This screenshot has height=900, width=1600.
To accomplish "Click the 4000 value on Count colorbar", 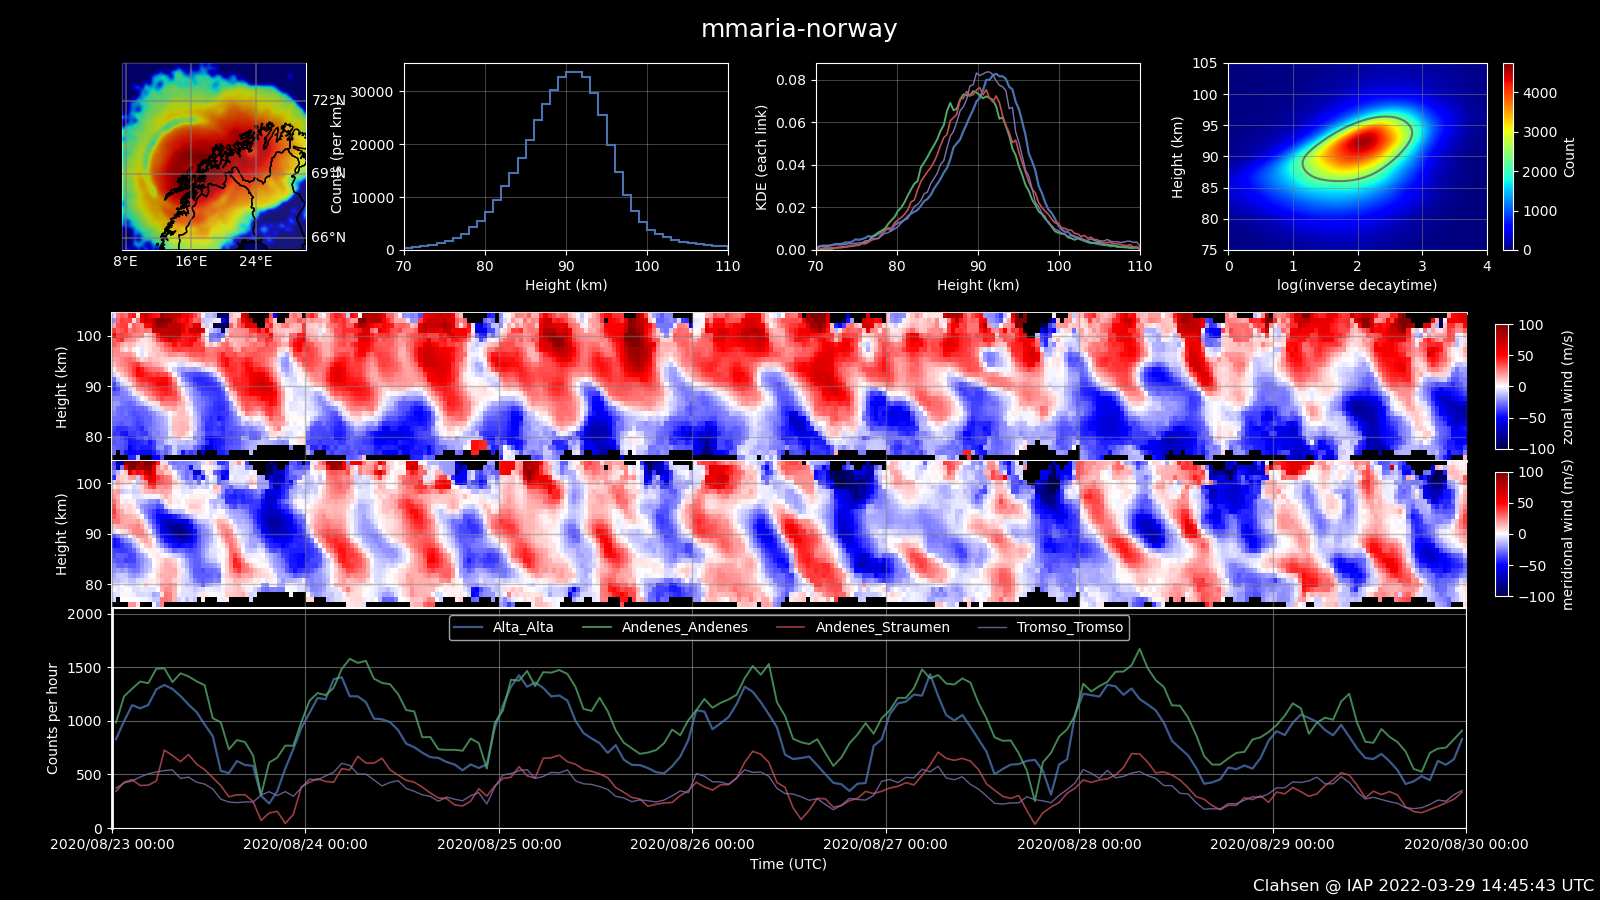I will [1540, 93].
